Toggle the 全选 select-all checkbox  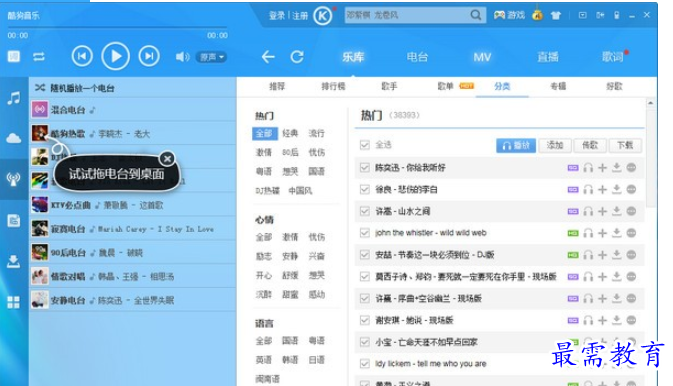pyautogui.click(x=365, y=145)
